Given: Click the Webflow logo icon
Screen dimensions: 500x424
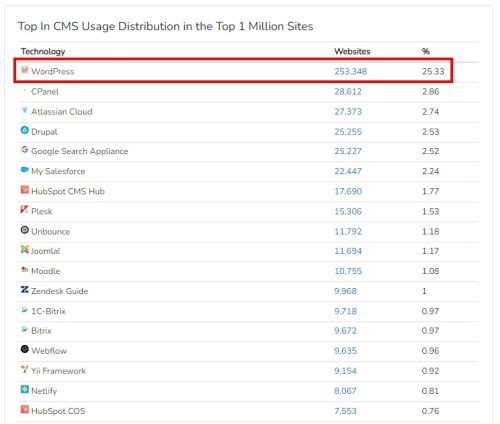Looking at the screenshot, I should coord(25,349).
